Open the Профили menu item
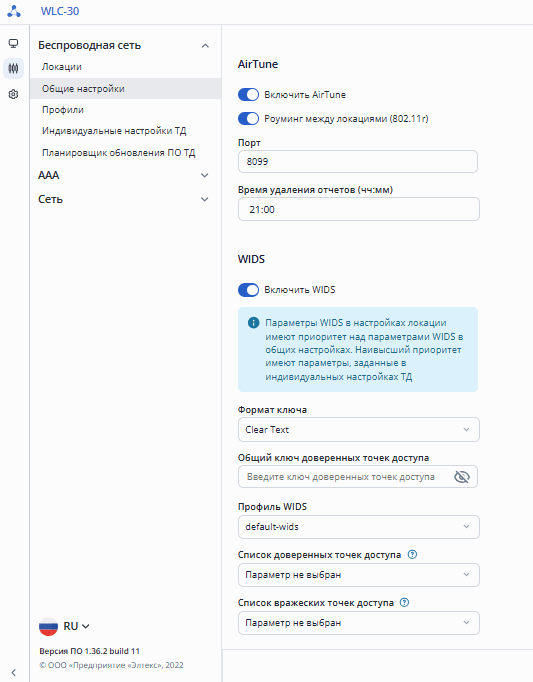This screenshot has width=533, height=682. point(63,110)
